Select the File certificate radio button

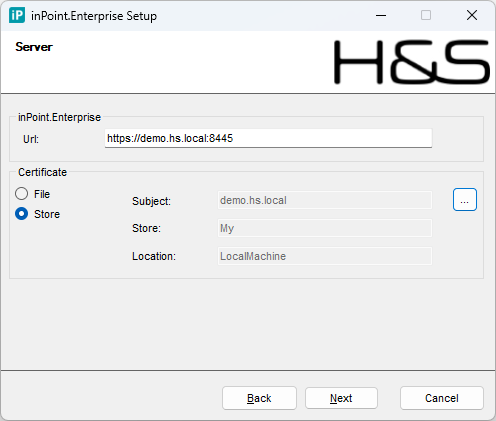tap(22, 194)
